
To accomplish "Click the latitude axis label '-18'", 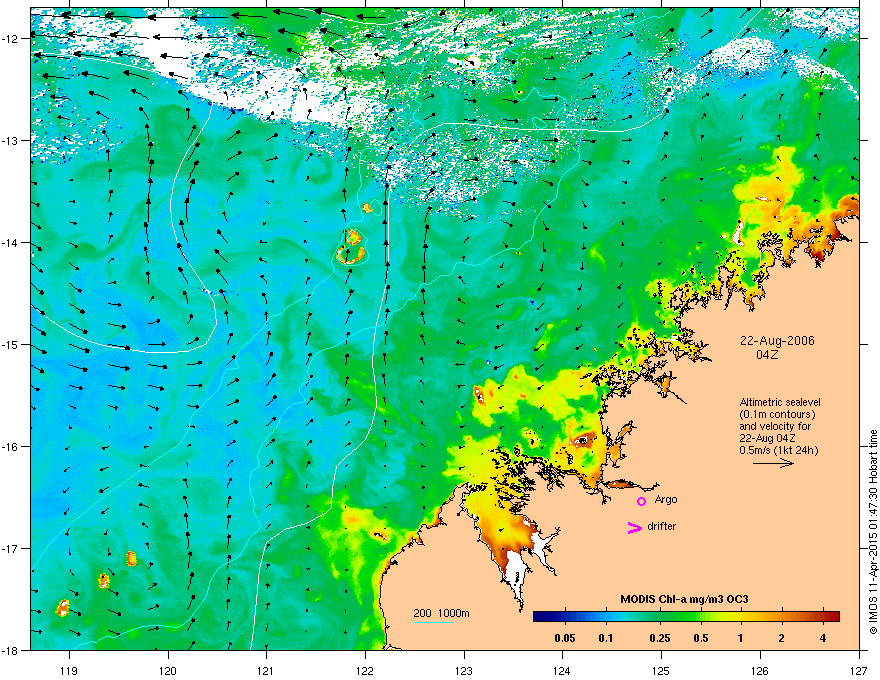I will point(10,650).
